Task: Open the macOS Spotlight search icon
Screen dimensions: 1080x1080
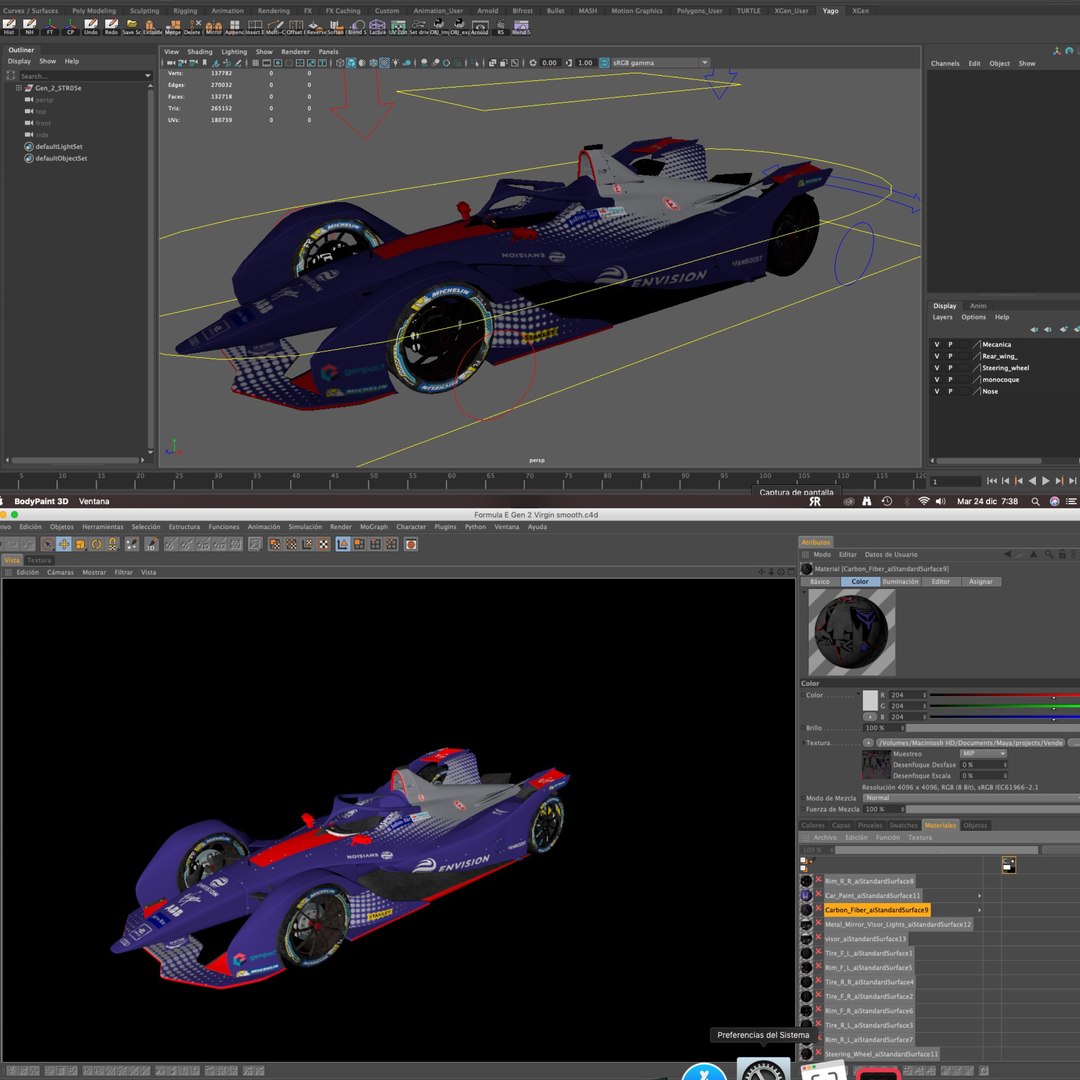Action: (x=1035, y=501)
